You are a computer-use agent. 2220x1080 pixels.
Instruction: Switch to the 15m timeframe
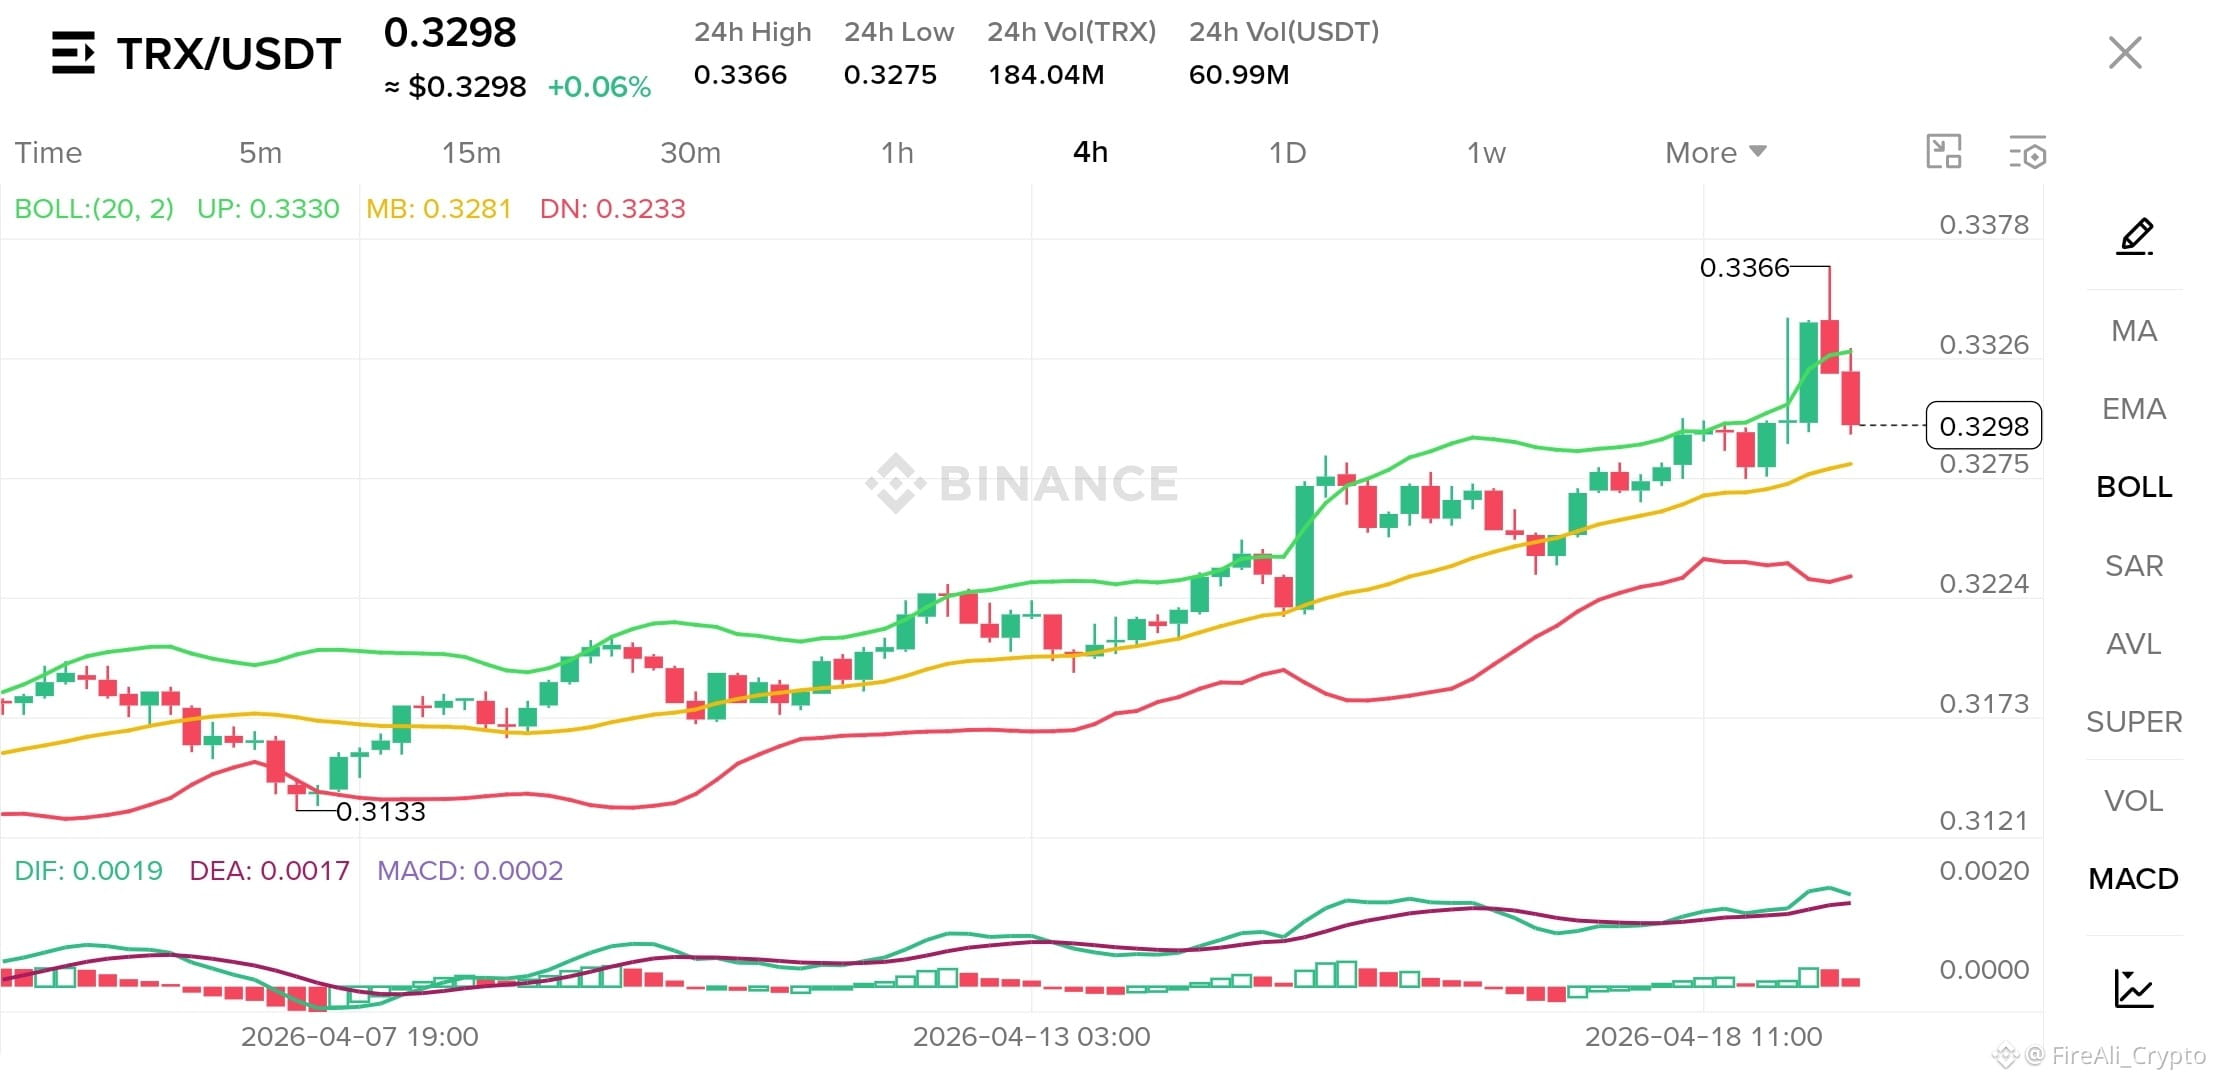pos(471,152)
